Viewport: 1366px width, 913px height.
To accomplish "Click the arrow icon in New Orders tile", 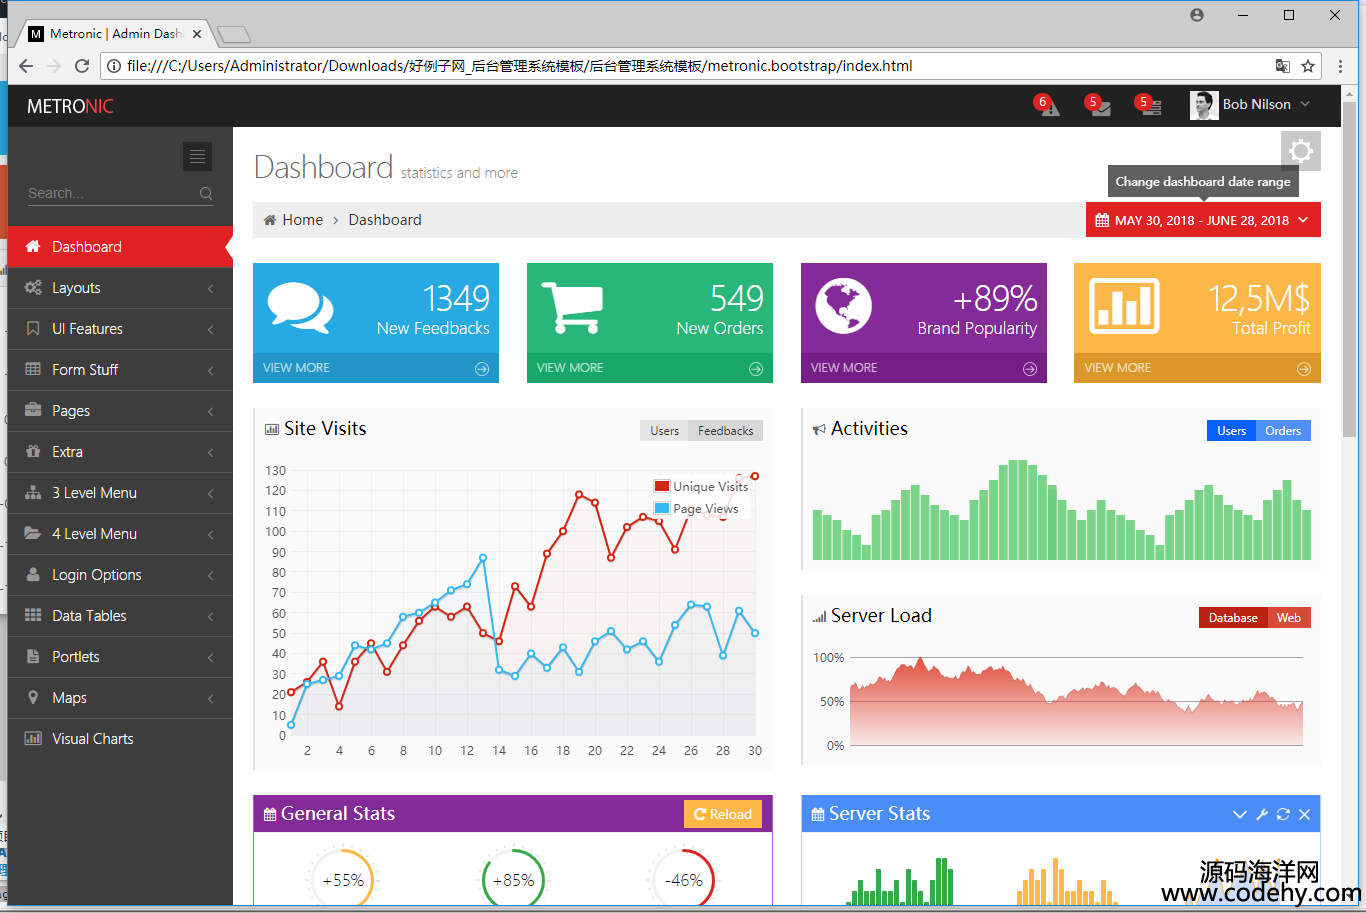I will tap(756, 369).
